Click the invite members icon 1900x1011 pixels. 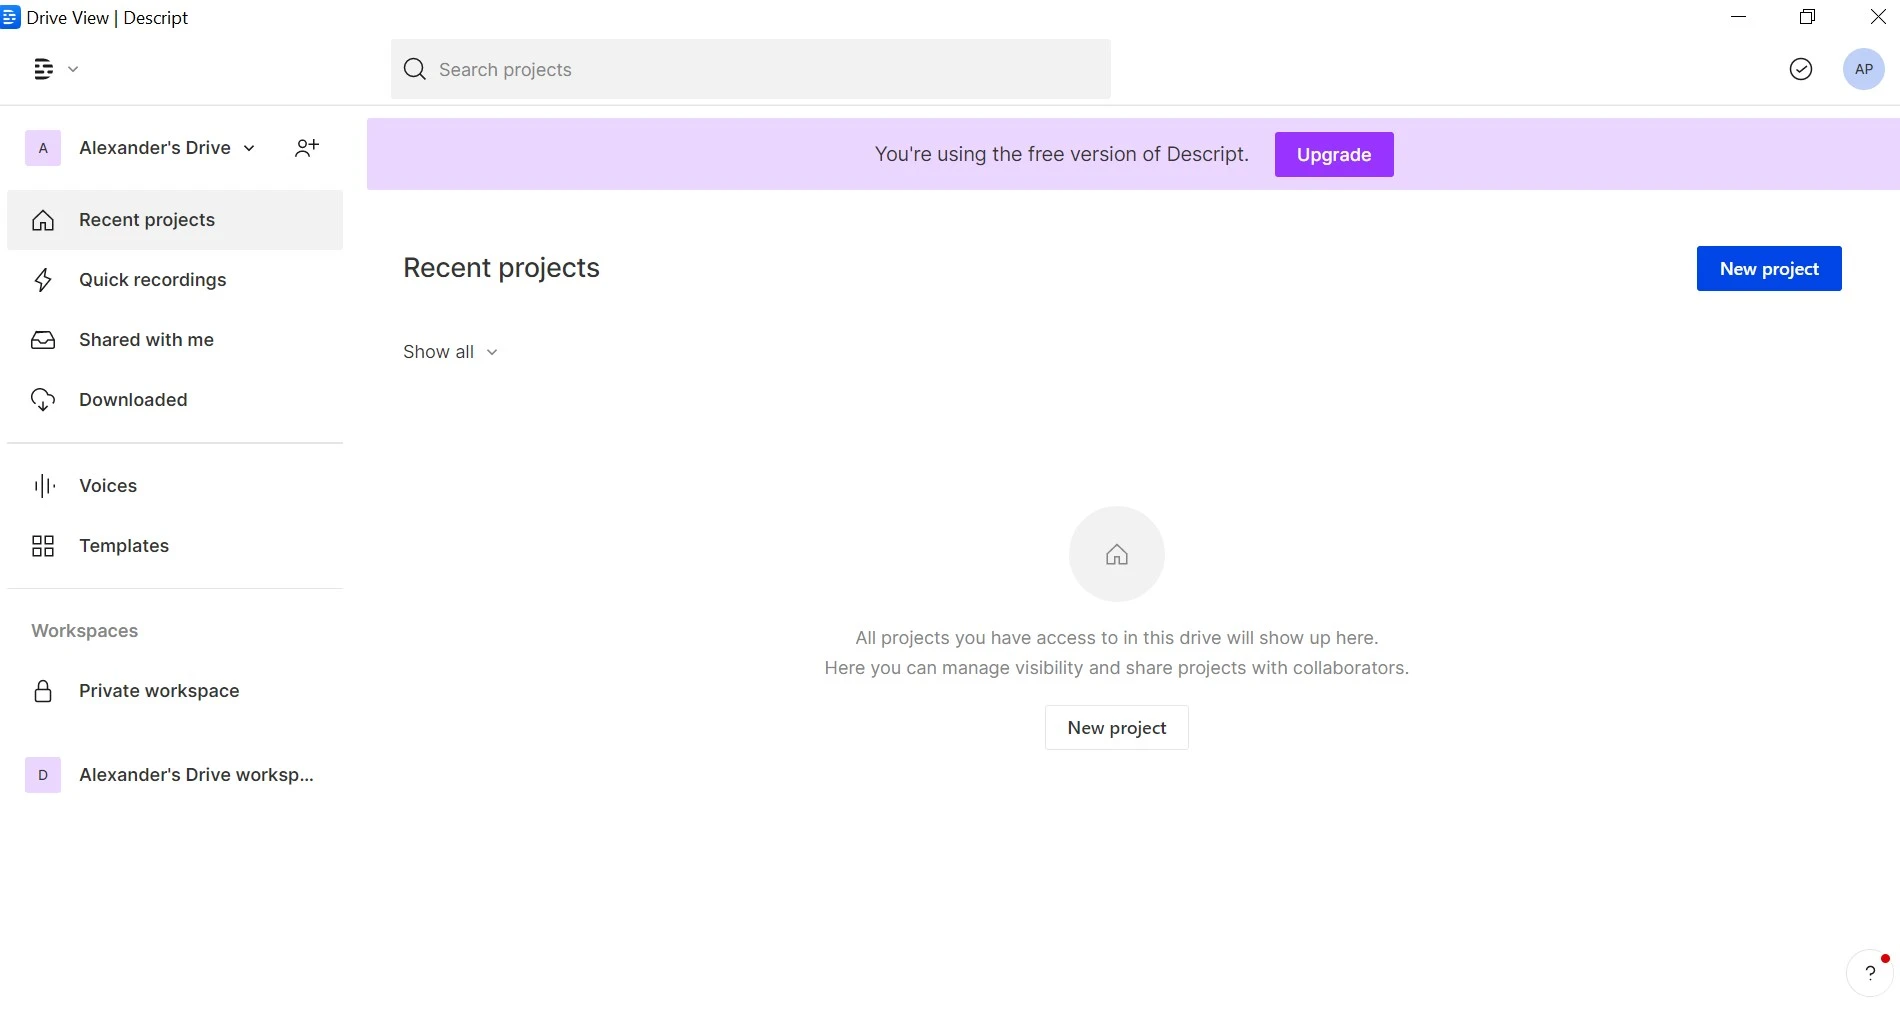click(x=307, y=148)
